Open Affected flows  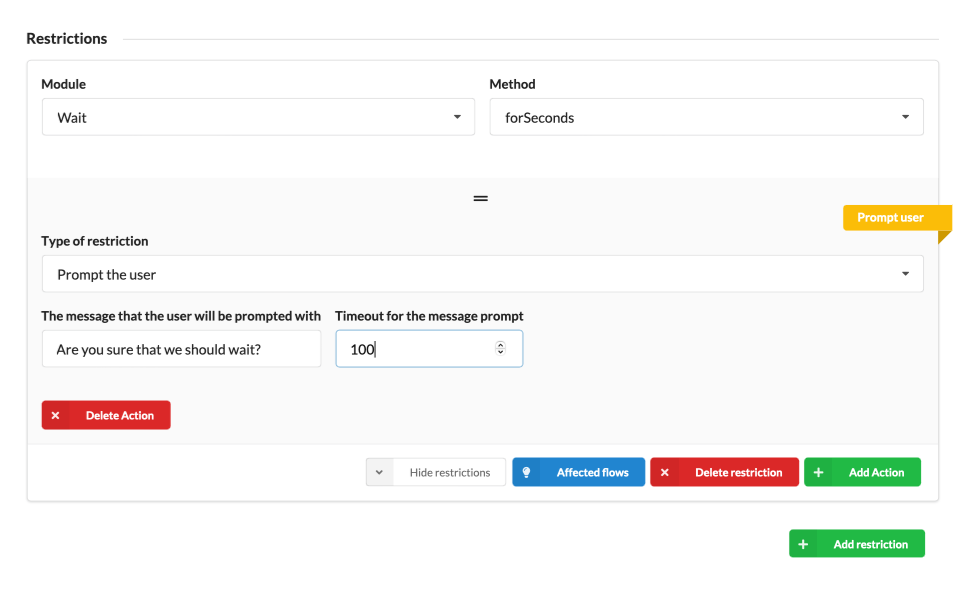pos(578,472)
